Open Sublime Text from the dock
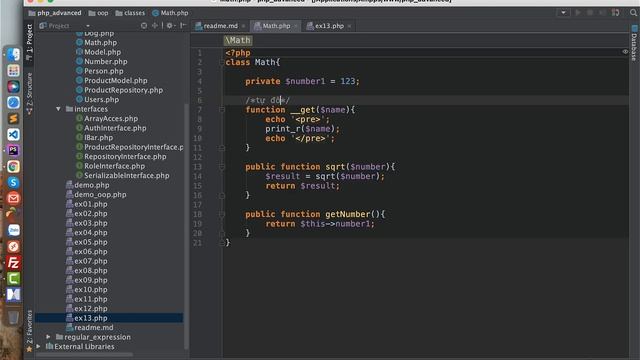Screen dimensions: 640x360 (x=13, y=118)
